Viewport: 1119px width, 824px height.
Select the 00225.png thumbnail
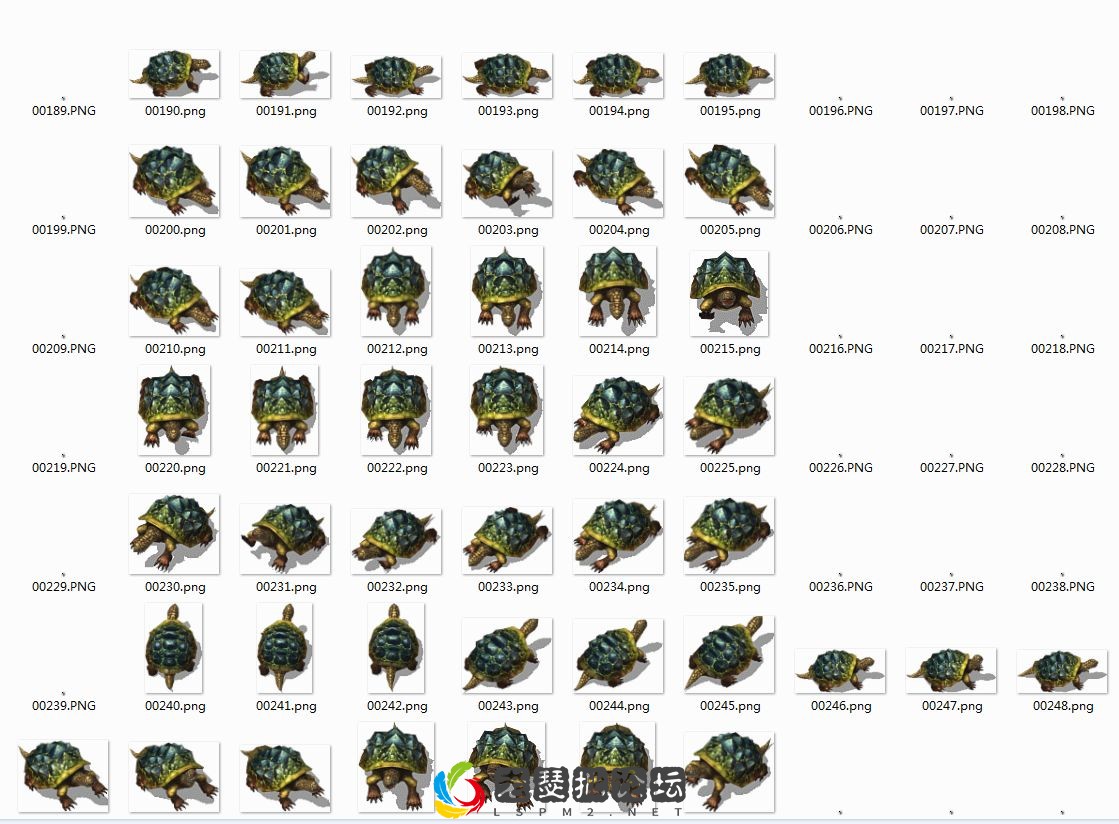(x=729, y=416)
